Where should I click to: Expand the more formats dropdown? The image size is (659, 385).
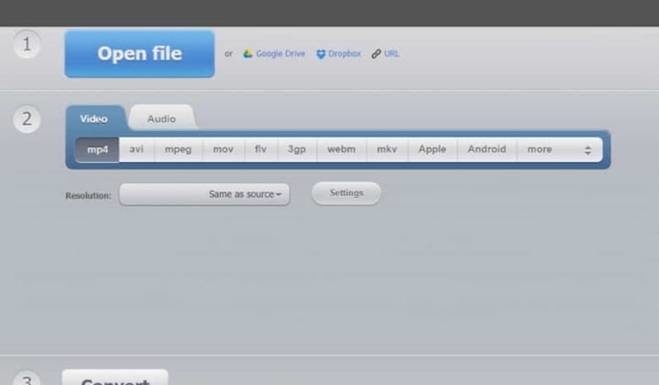click(x=560, y=149)
